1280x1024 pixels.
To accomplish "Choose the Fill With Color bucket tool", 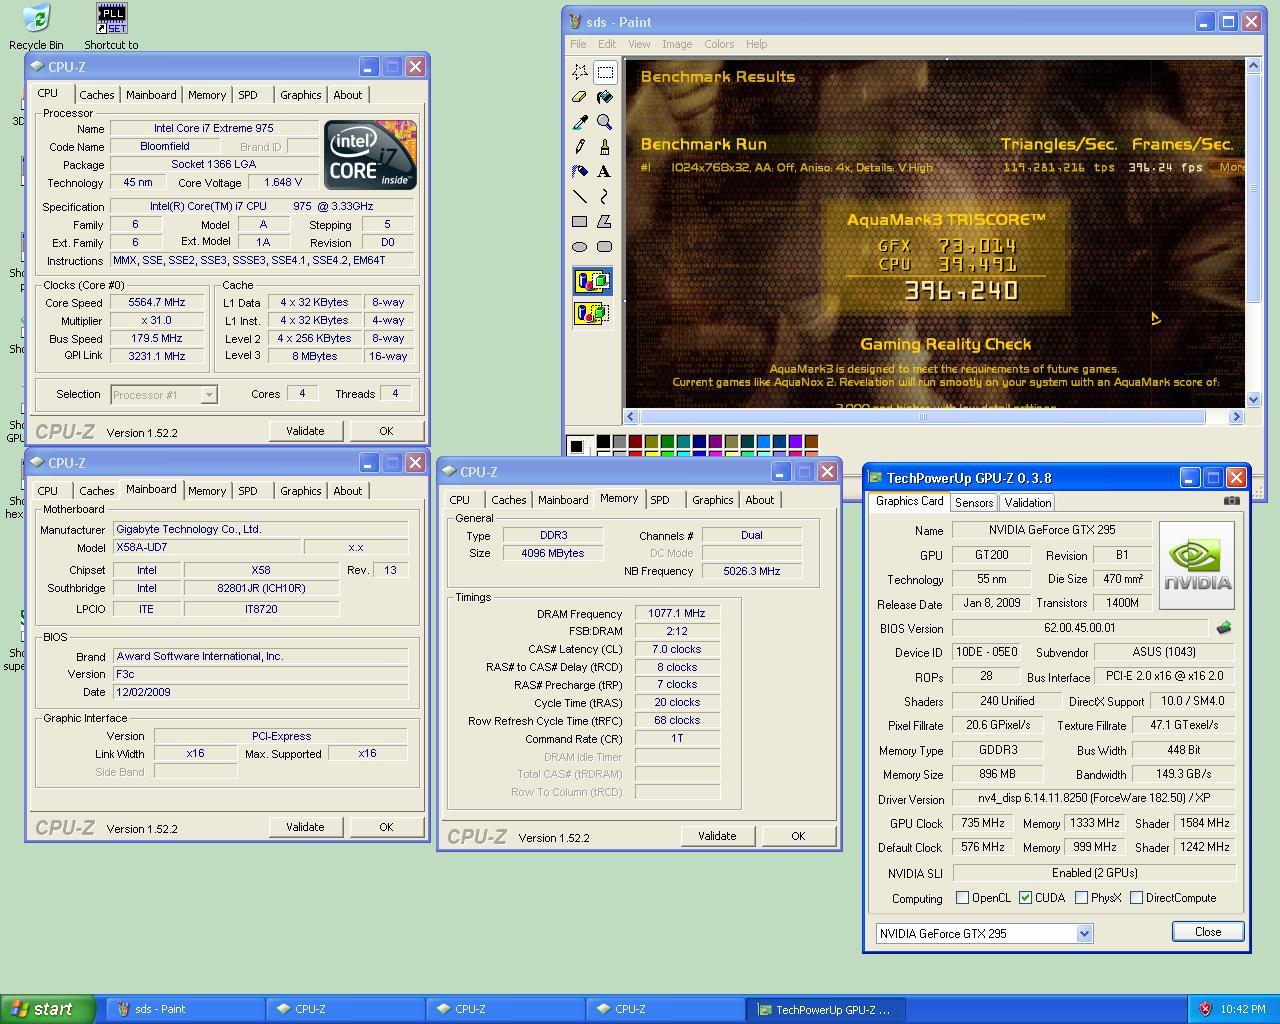I will (605, 97).
